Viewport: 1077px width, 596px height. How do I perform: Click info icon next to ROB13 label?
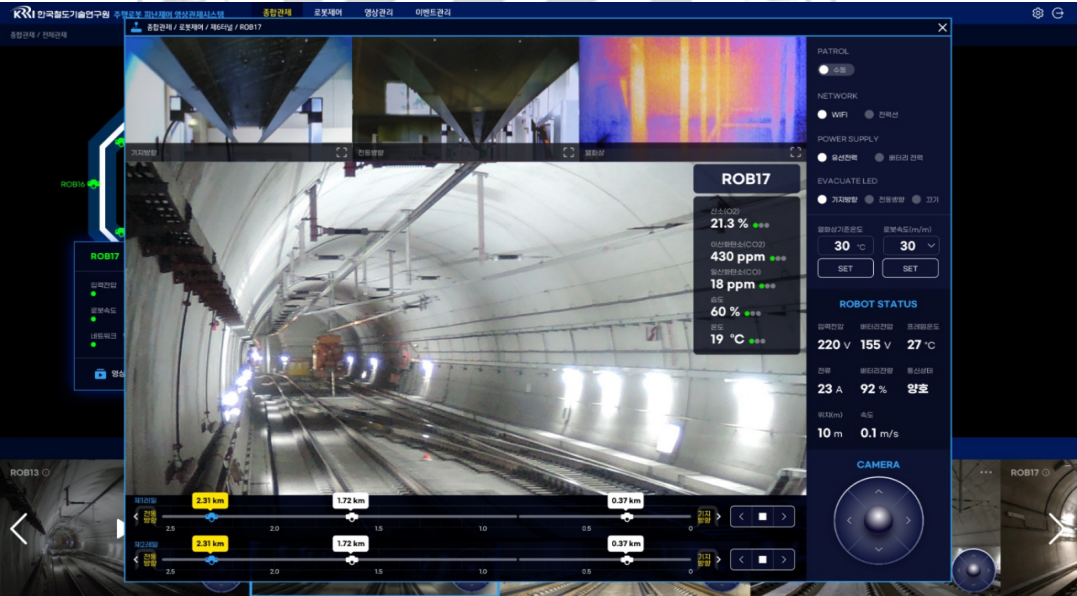(x=46, y=472)
